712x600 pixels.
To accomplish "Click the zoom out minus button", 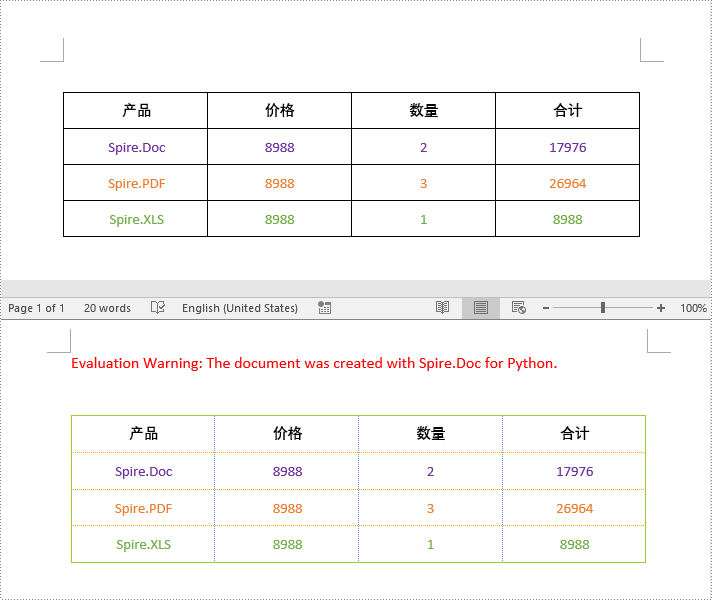I will (546, 308).
